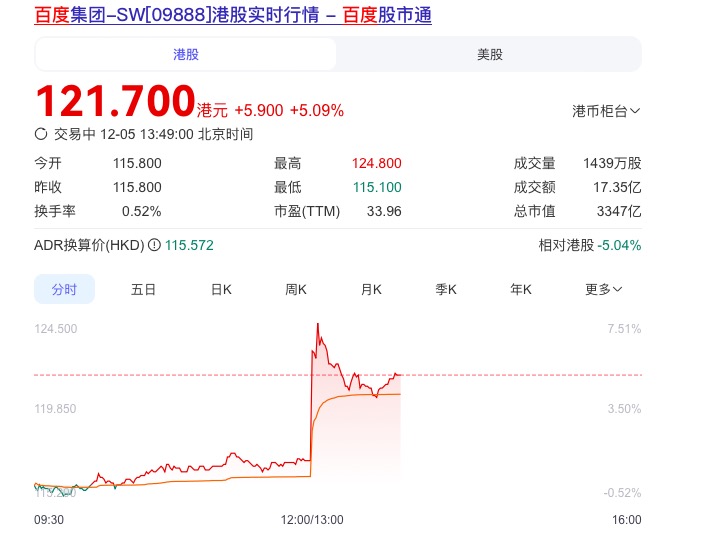Click the ADR converted price 115.572
Screen dimensions: 717x539
190,245
